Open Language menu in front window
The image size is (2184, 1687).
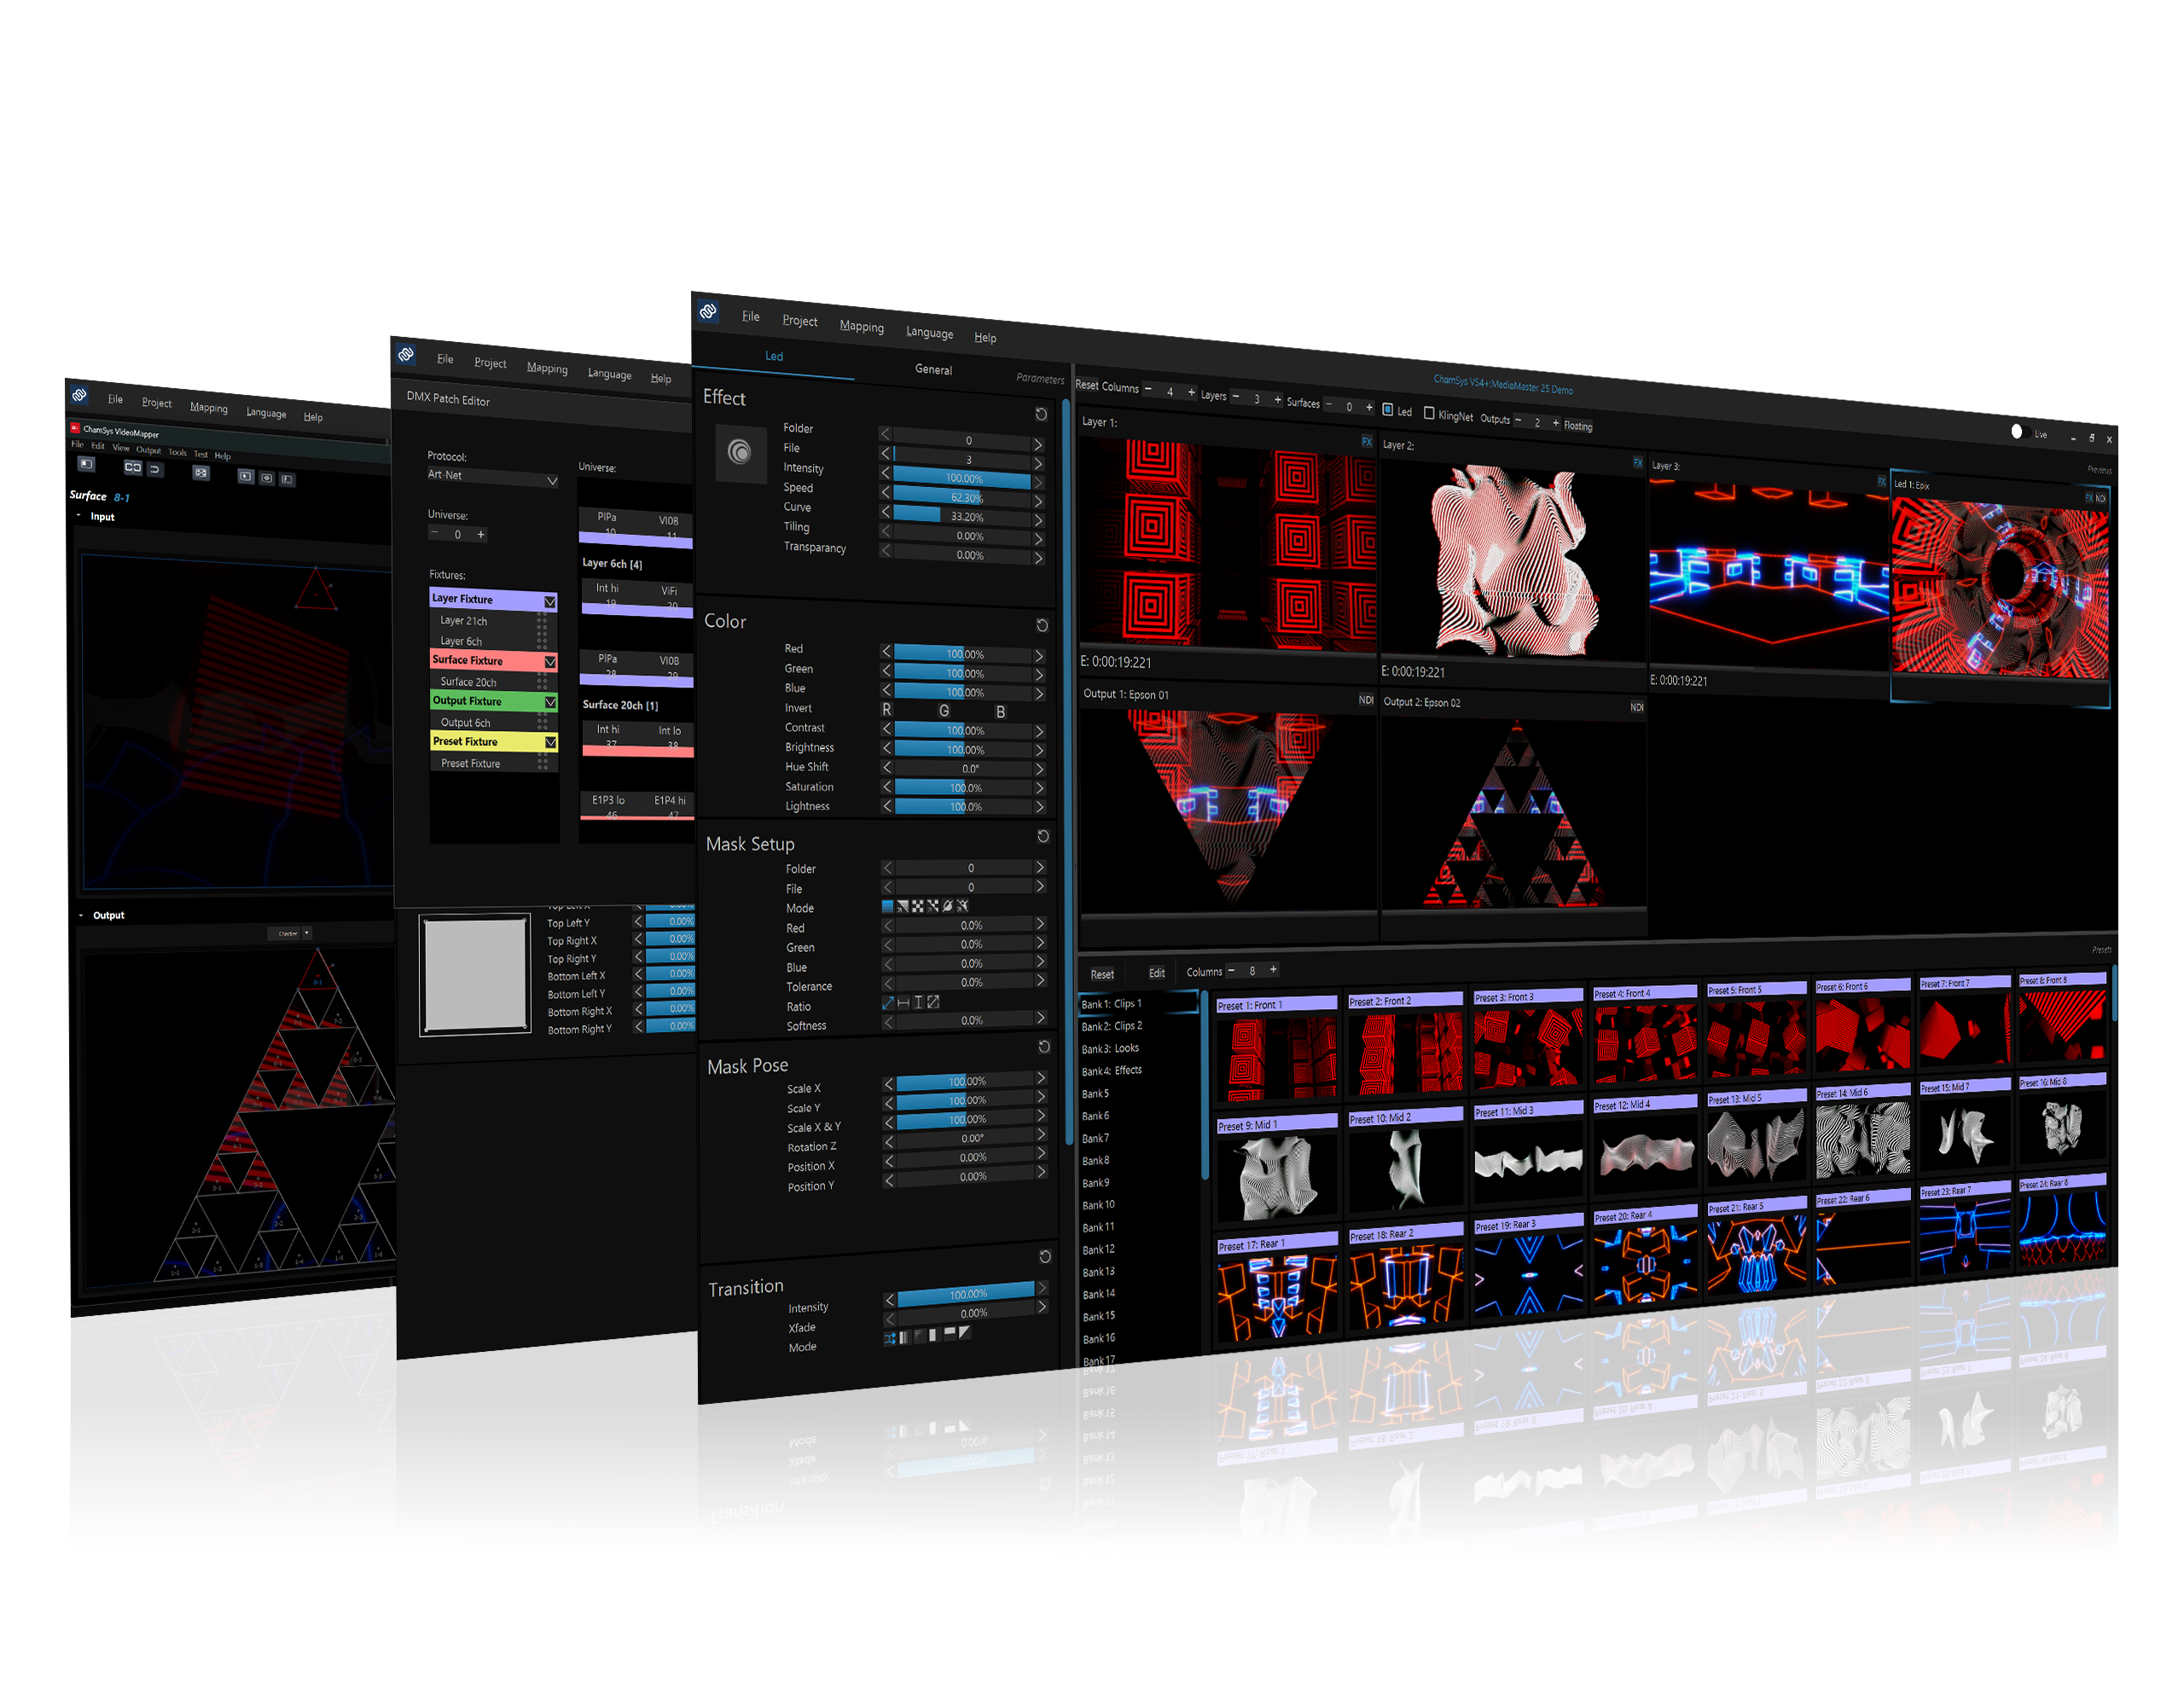929,333
